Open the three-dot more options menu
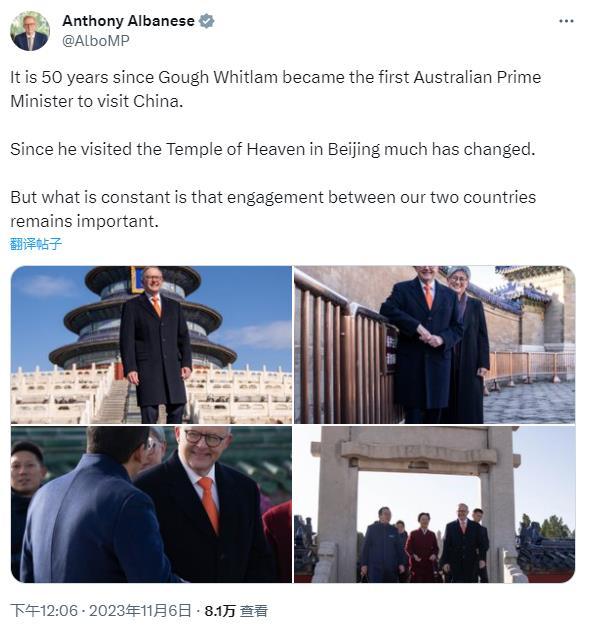 coord(566,21)
